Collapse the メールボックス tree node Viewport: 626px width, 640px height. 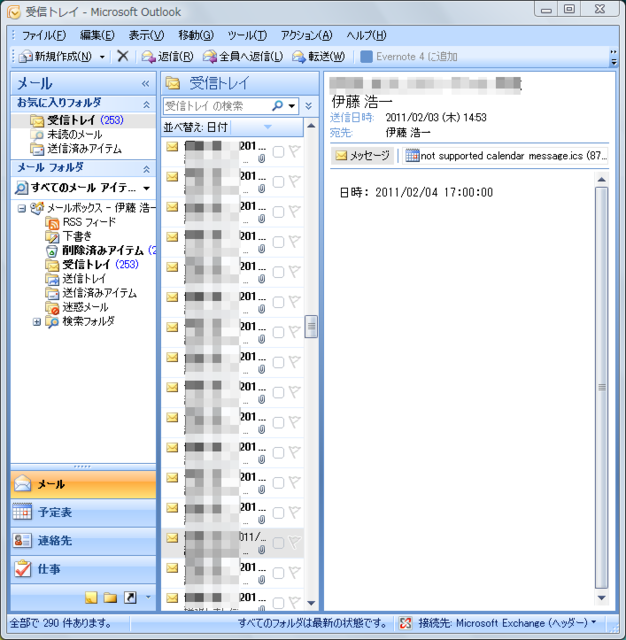click(x=21, y=209)
